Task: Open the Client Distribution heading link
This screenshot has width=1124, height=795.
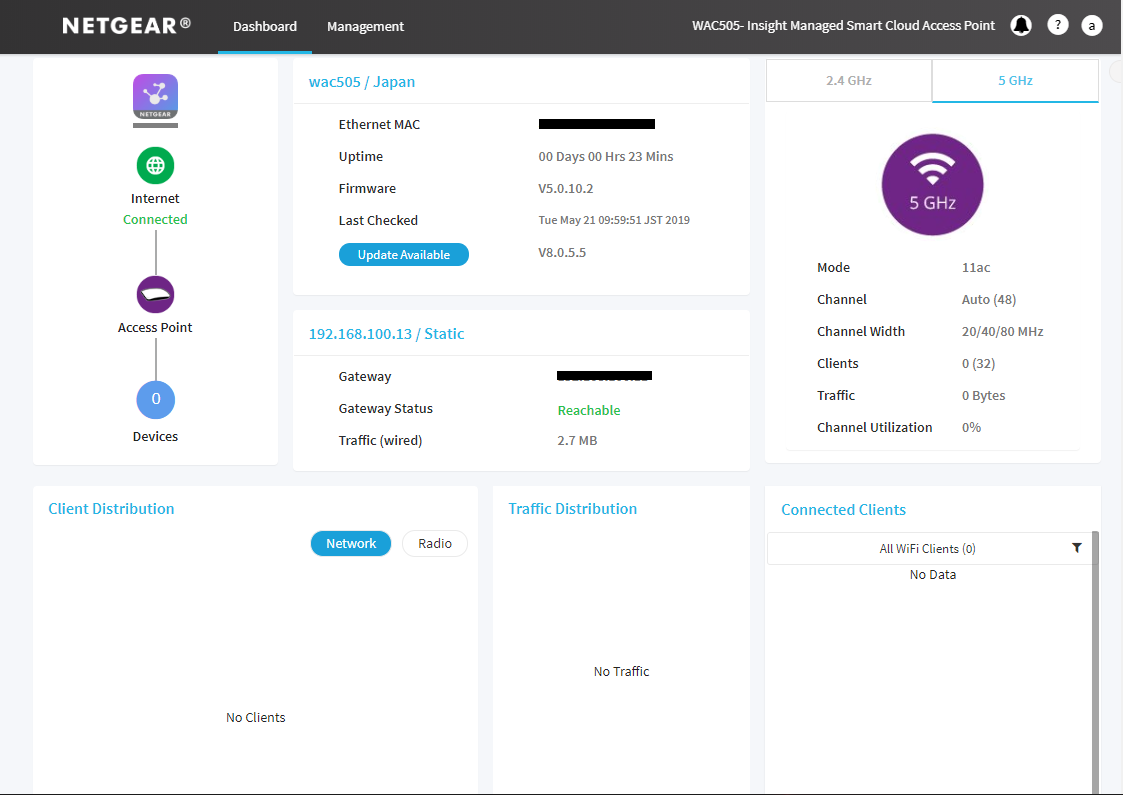Action: click(111, 508)
